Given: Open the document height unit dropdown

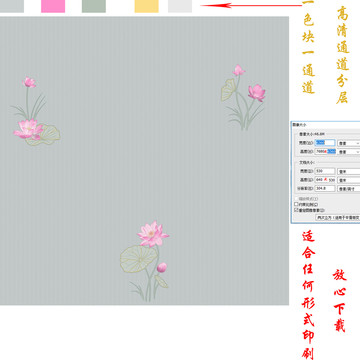Looking at the screenshot, I should [349, 180].
